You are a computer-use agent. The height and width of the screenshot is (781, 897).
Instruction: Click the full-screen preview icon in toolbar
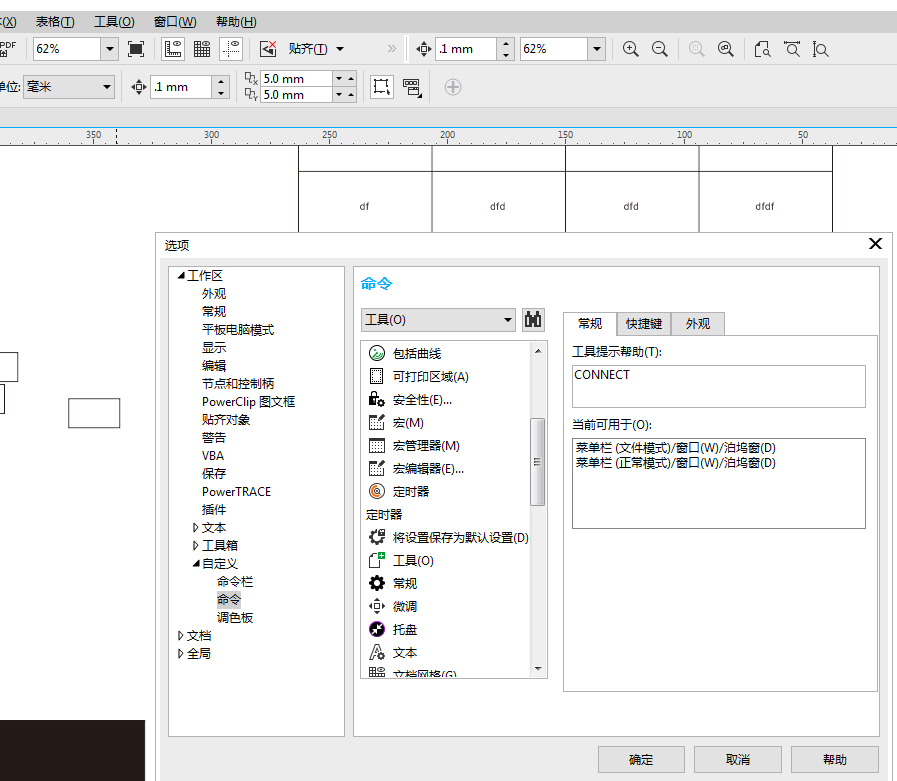[136, 49]
